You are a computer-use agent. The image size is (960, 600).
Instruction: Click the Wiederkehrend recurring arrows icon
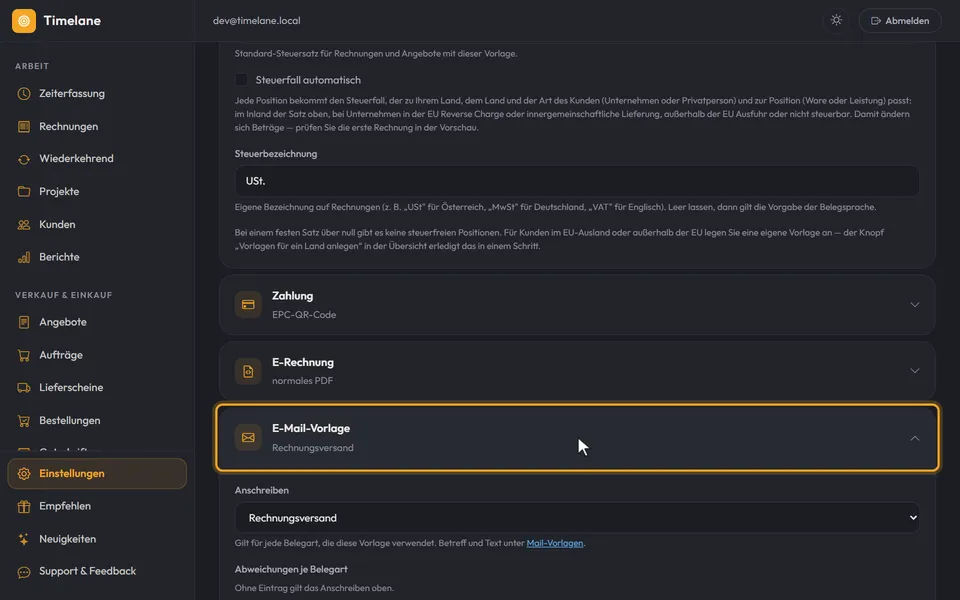coord(24,159)
